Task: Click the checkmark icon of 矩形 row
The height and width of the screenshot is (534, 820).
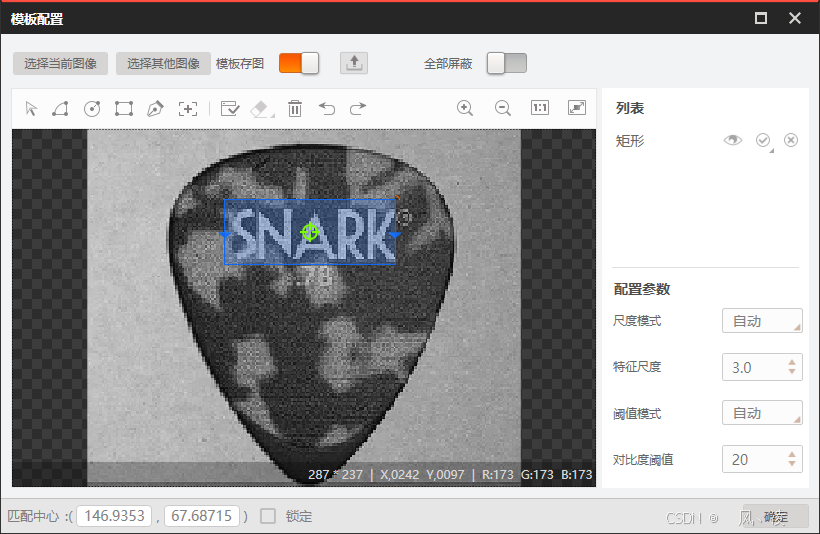Action: [x=763, y=140]
